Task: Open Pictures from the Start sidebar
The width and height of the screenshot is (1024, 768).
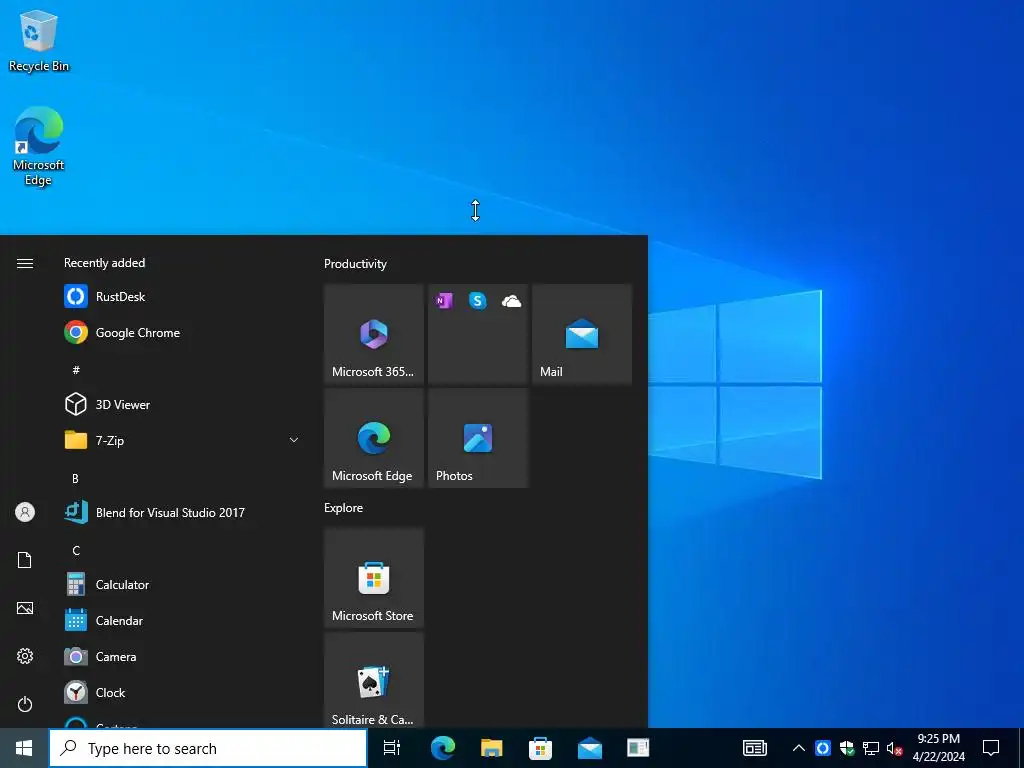Action: (25, 608)
